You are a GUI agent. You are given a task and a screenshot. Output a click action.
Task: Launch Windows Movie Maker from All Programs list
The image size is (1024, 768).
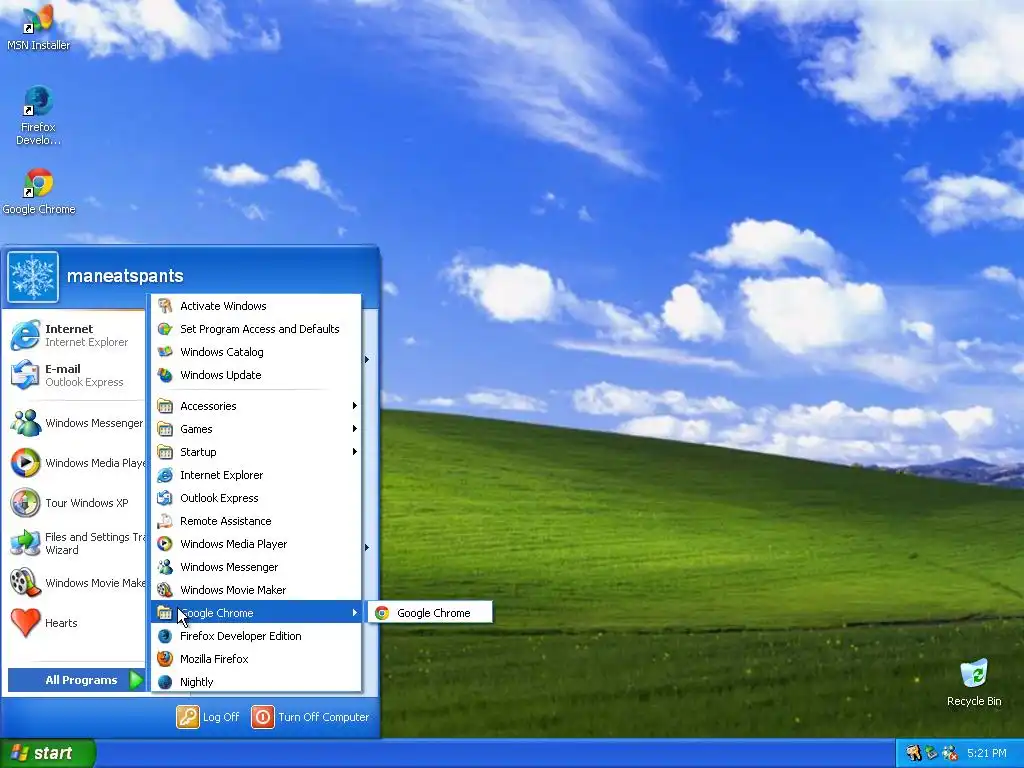pos(257,590)
